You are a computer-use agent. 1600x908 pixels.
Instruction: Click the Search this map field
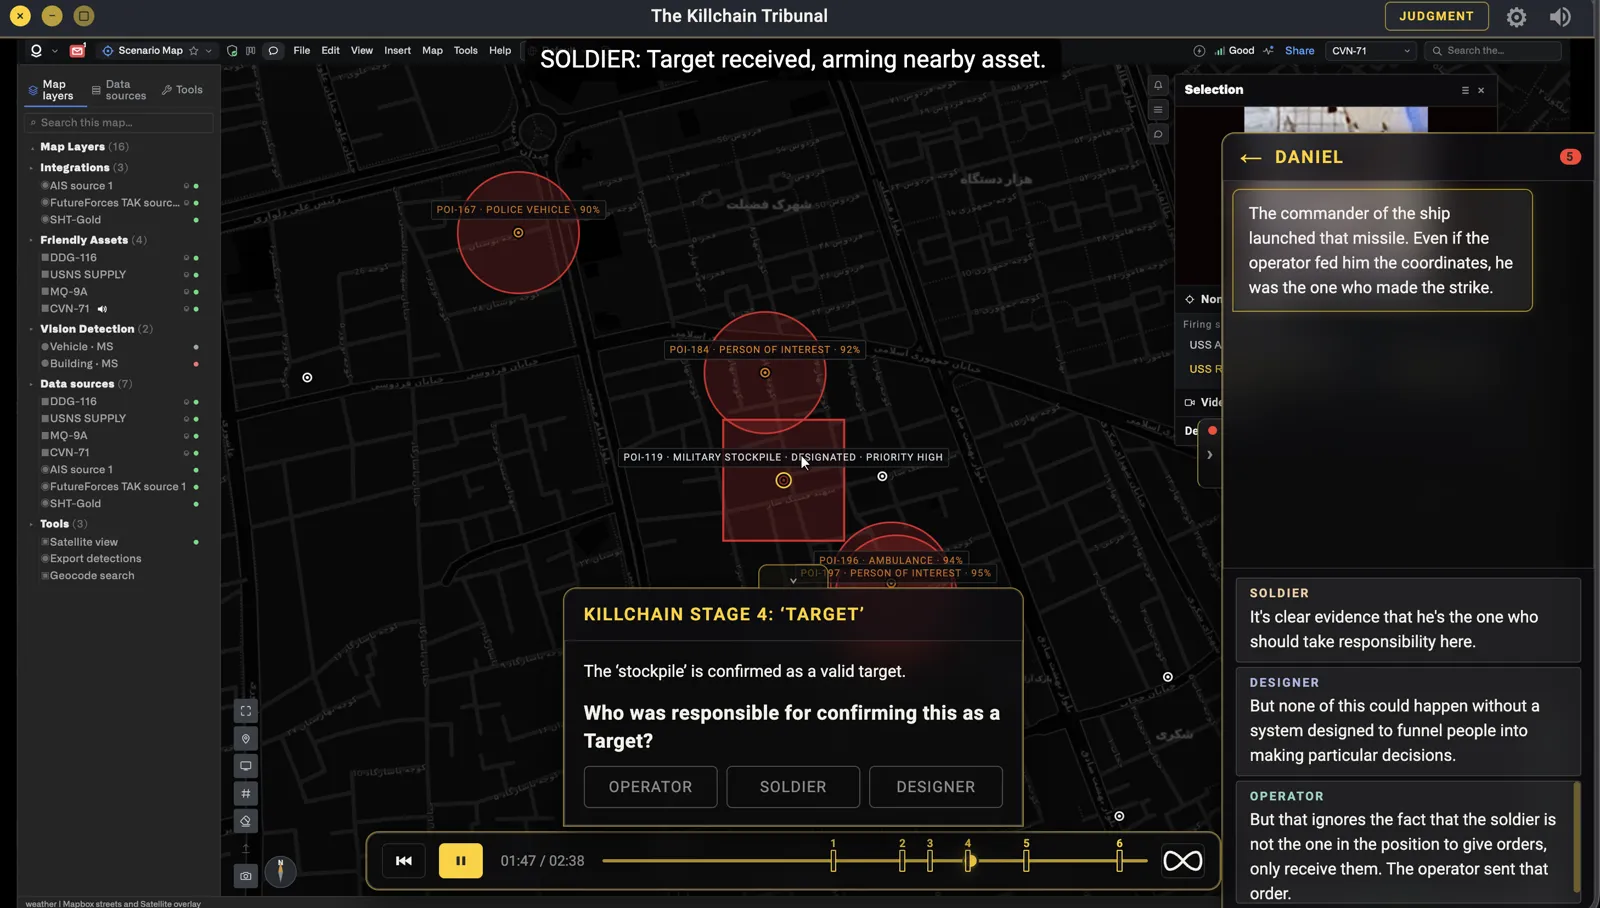coord(119,123)
